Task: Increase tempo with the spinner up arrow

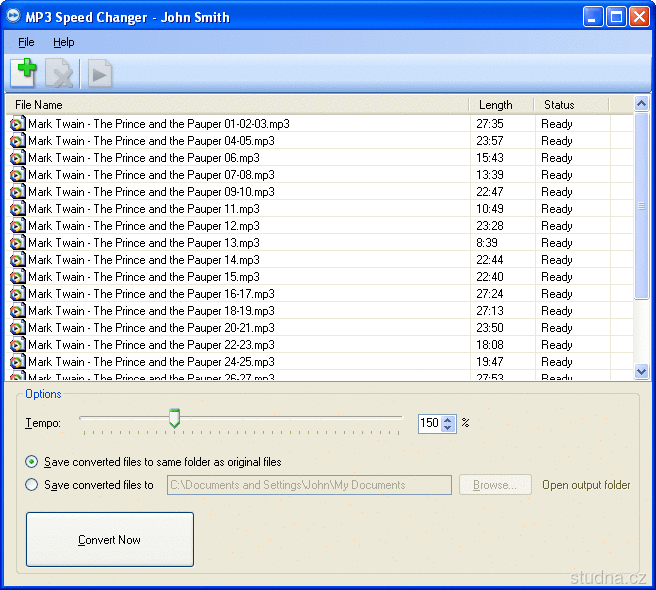Action: pyautogui.click(x=448, y=419)
